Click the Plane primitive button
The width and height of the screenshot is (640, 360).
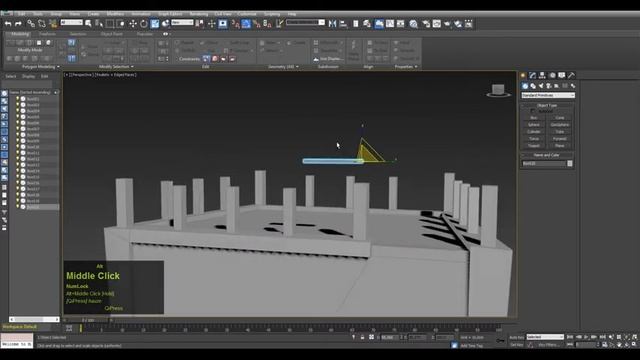pyautogui.click(x=560, y=145)
